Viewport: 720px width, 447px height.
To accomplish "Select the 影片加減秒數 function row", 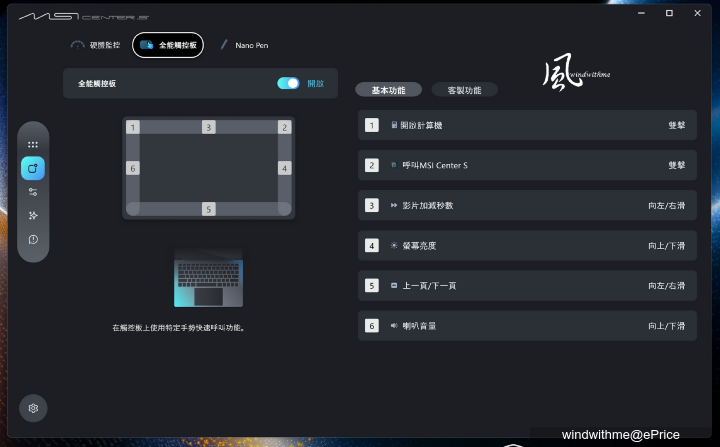I will [x=527, y=205].
